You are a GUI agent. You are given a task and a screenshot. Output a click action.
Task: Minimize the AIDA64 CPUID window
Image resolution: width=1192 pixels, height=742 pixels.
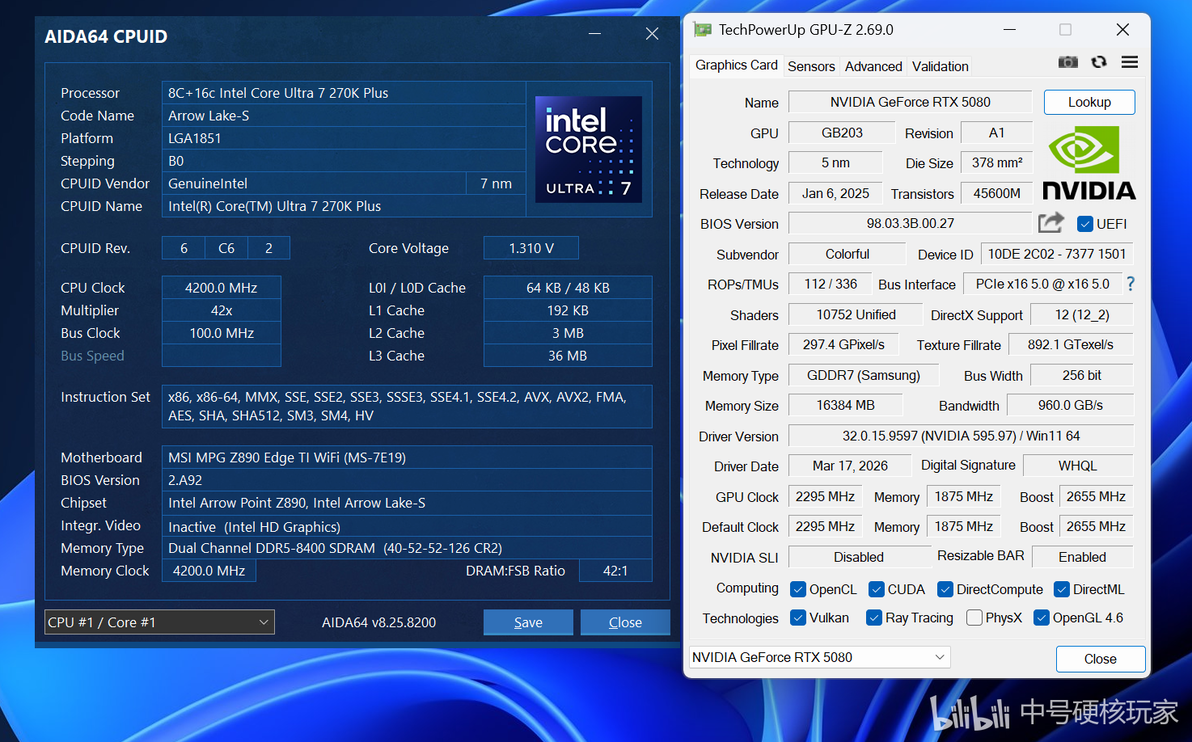coord(594,33)
